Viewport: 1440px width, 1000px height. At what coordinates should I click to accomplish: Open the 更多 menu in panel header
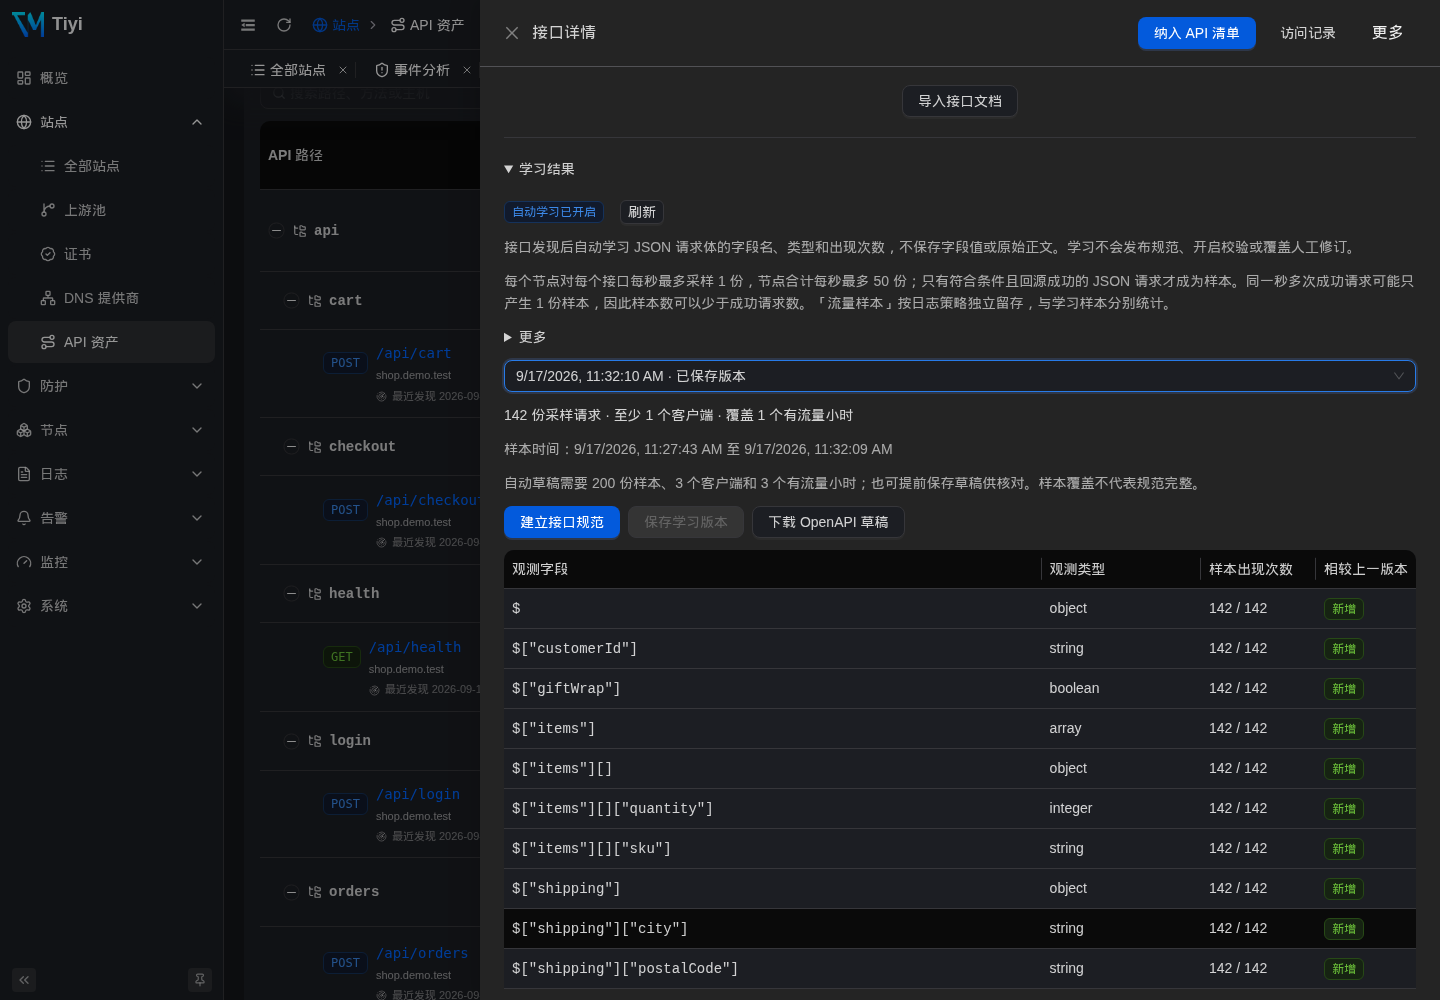[x=1387, y=33]
